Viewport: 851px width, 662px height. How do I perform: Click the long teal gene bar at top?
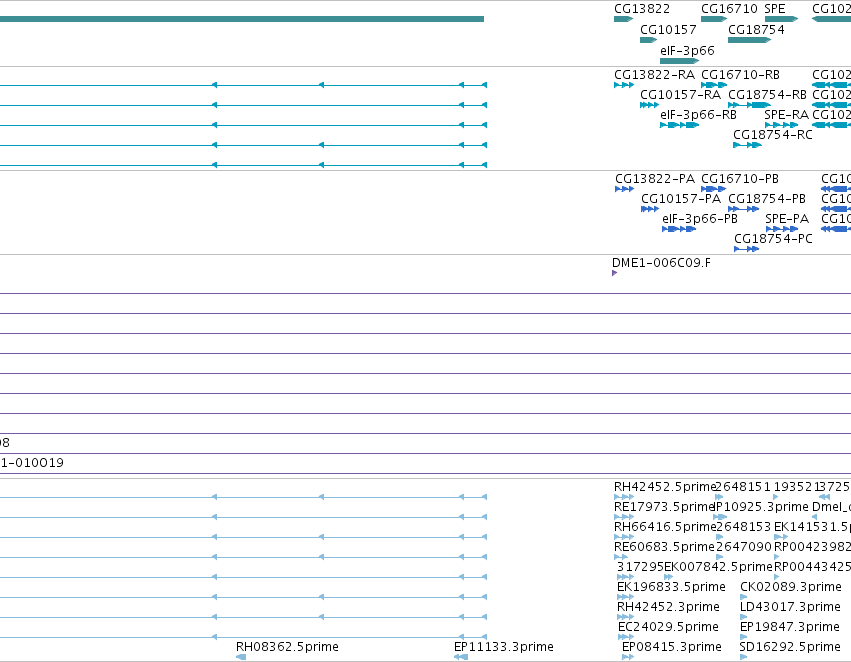(242, 19)
